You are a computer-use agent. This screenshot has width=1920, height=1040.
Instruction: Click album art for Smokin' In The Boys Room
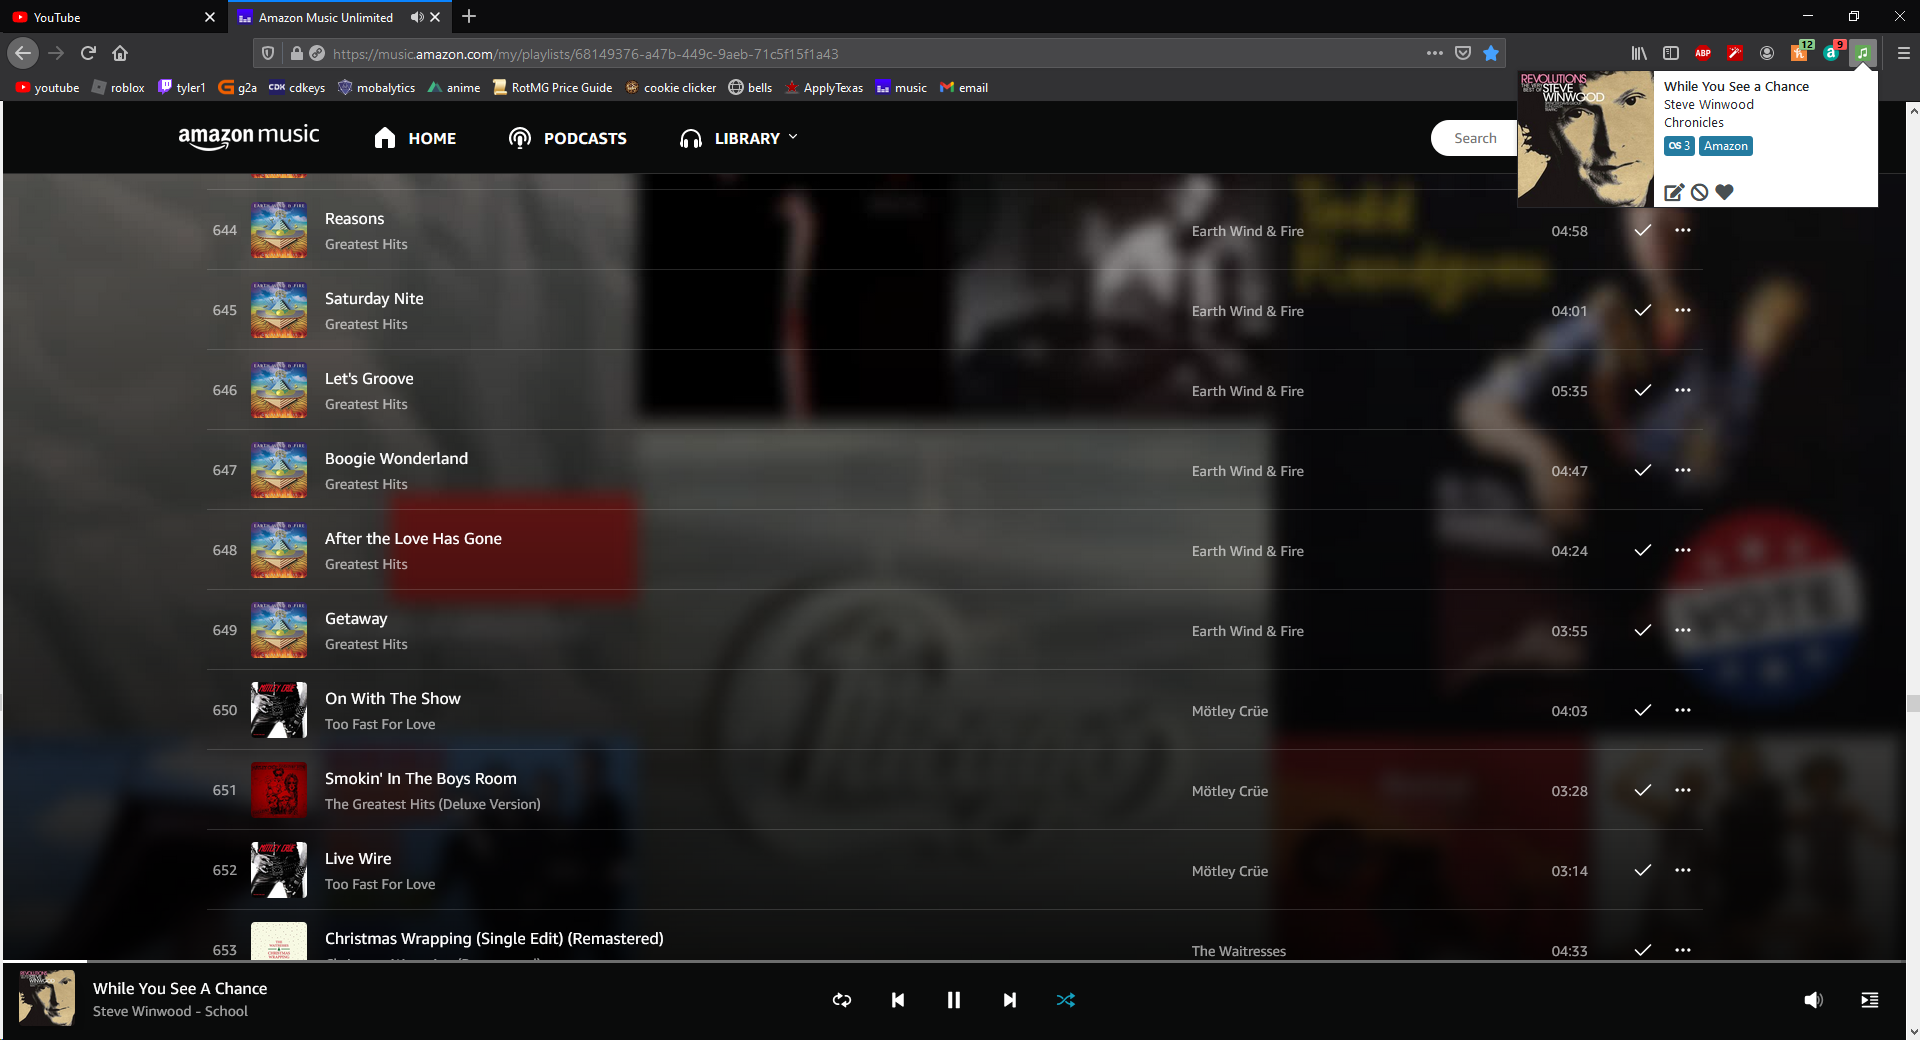(x=279, y=790)
